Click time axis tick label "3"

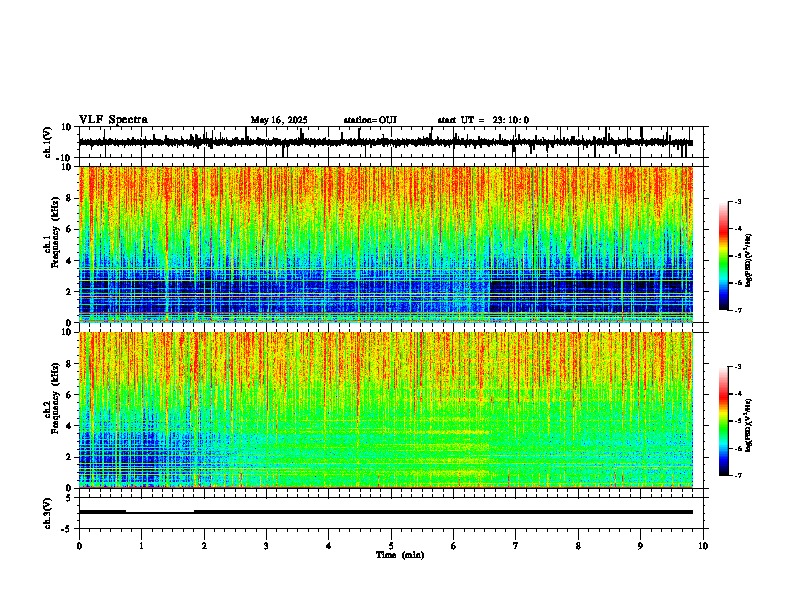pyautogui.click(x=266, y=546)
